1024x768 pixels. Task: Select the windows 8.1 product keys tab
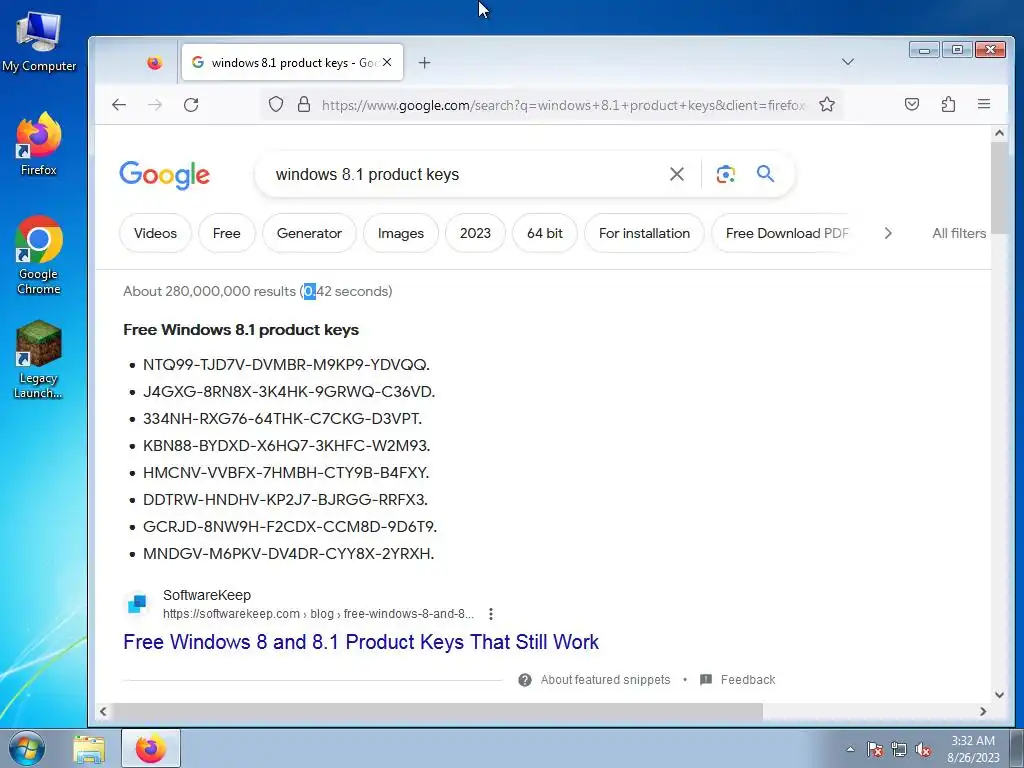pyautogui.click(x=292, y=63)
